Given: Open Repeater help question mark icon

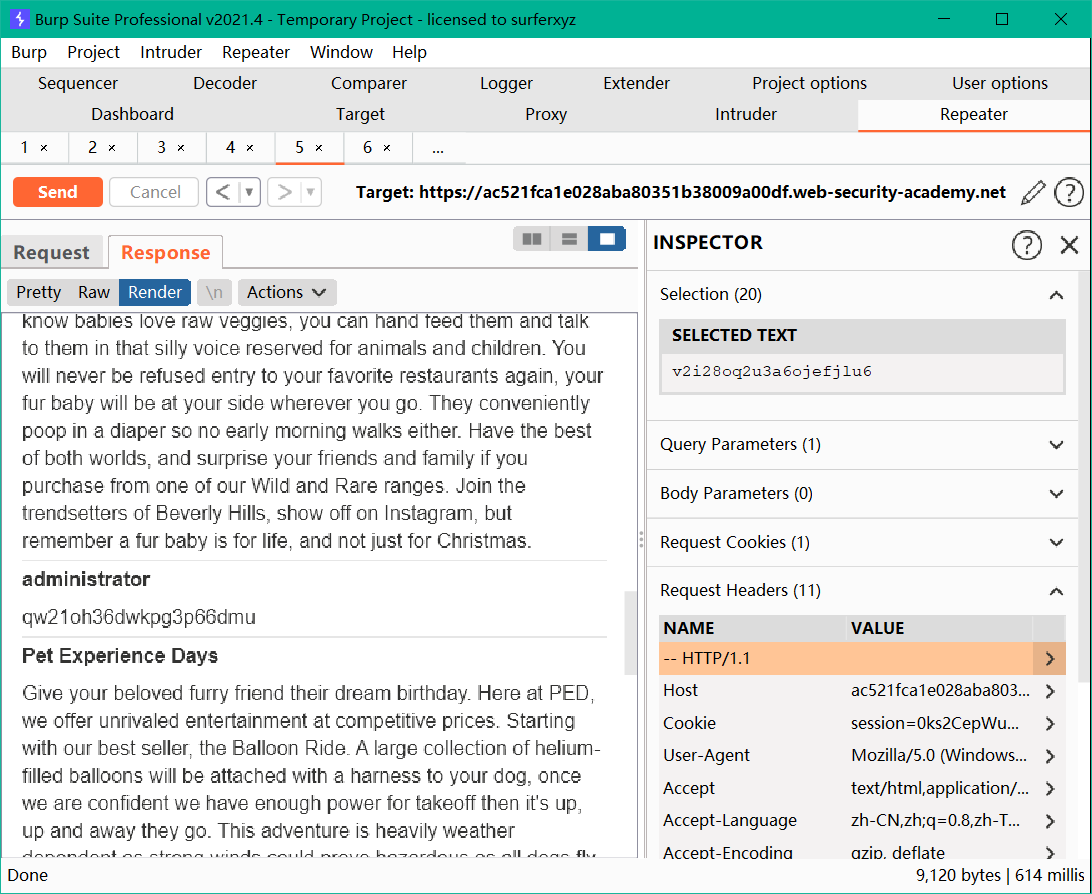Looking at the screenshot, I should [1068, 192].
